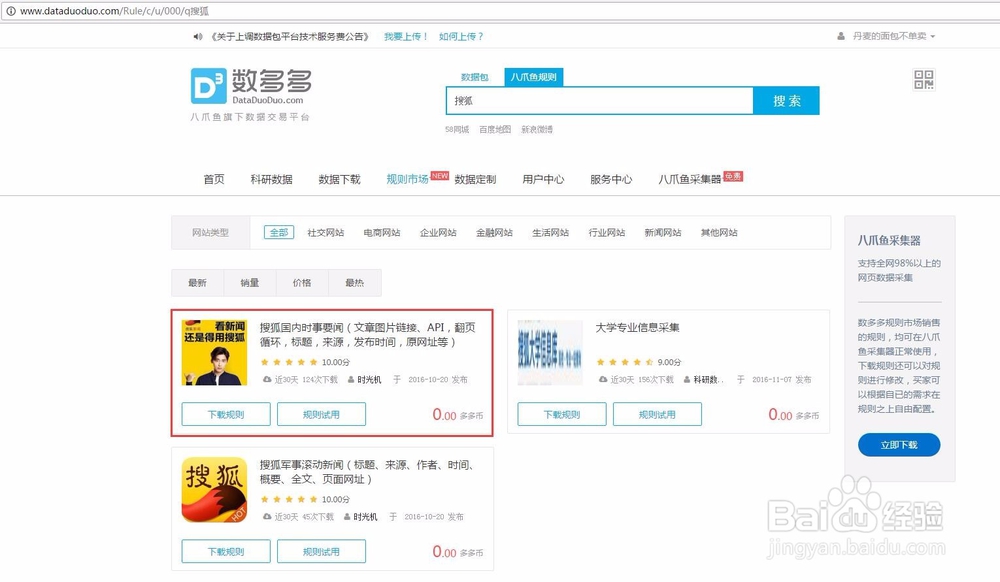Screen dimensions: 1000x582
Task: Filter by 其他网站 type
Action: coord(719,233)
